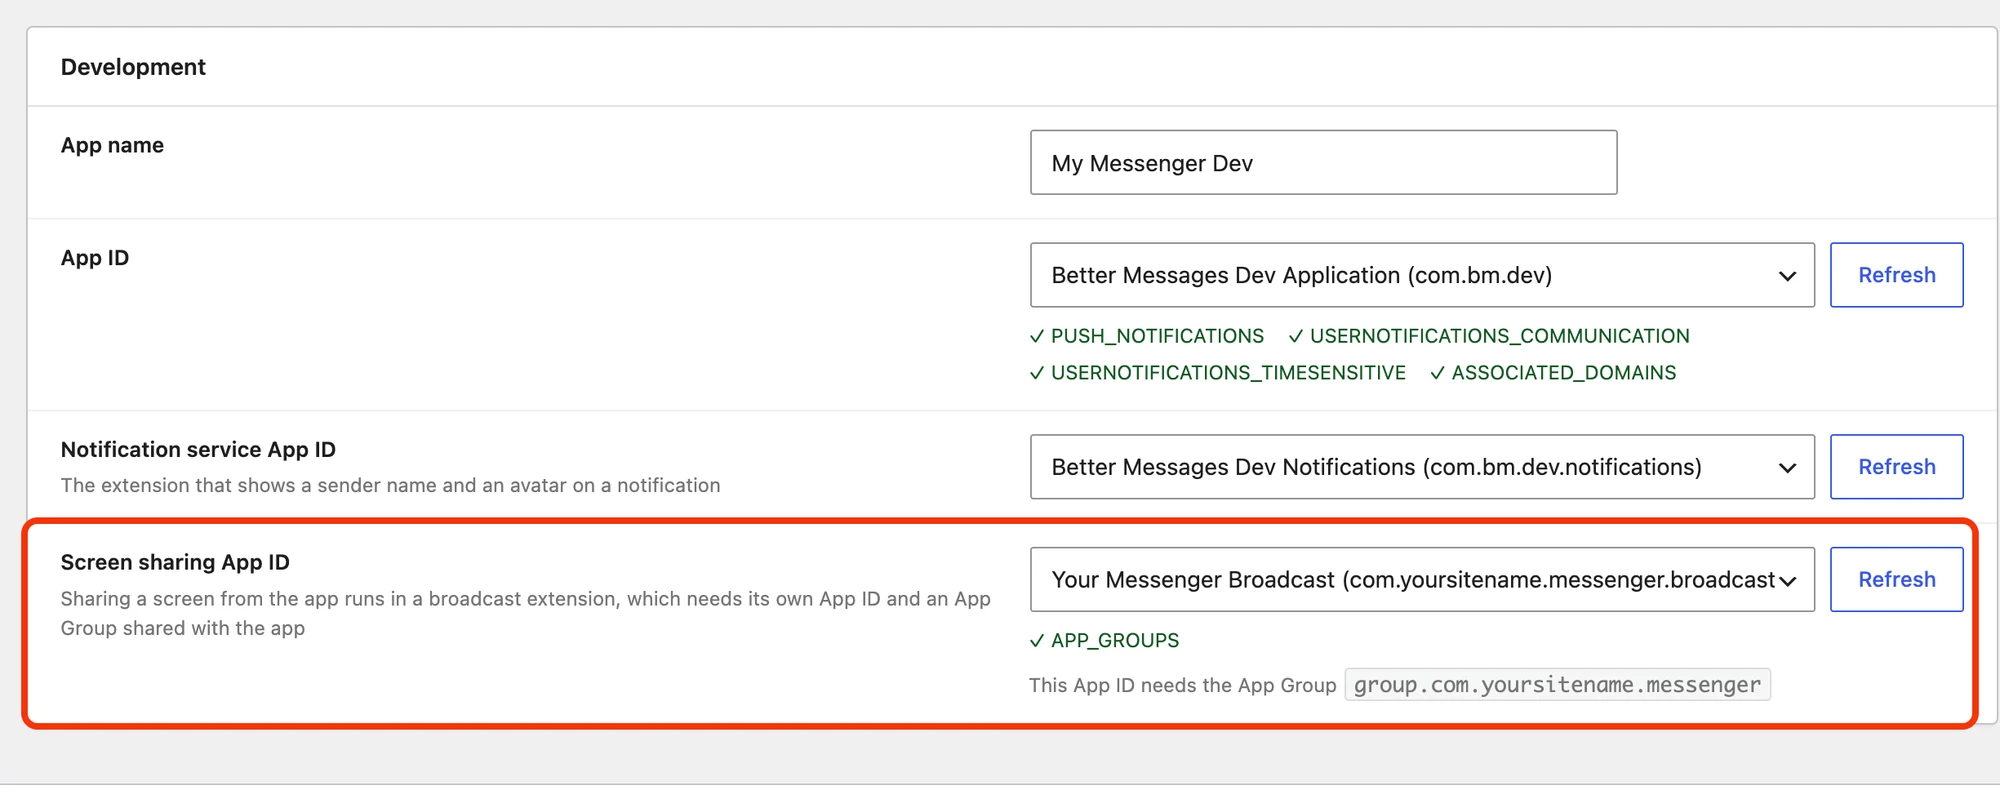Click the ASSOCIATED_DOMAINS capability text

tap(1564, 373)
